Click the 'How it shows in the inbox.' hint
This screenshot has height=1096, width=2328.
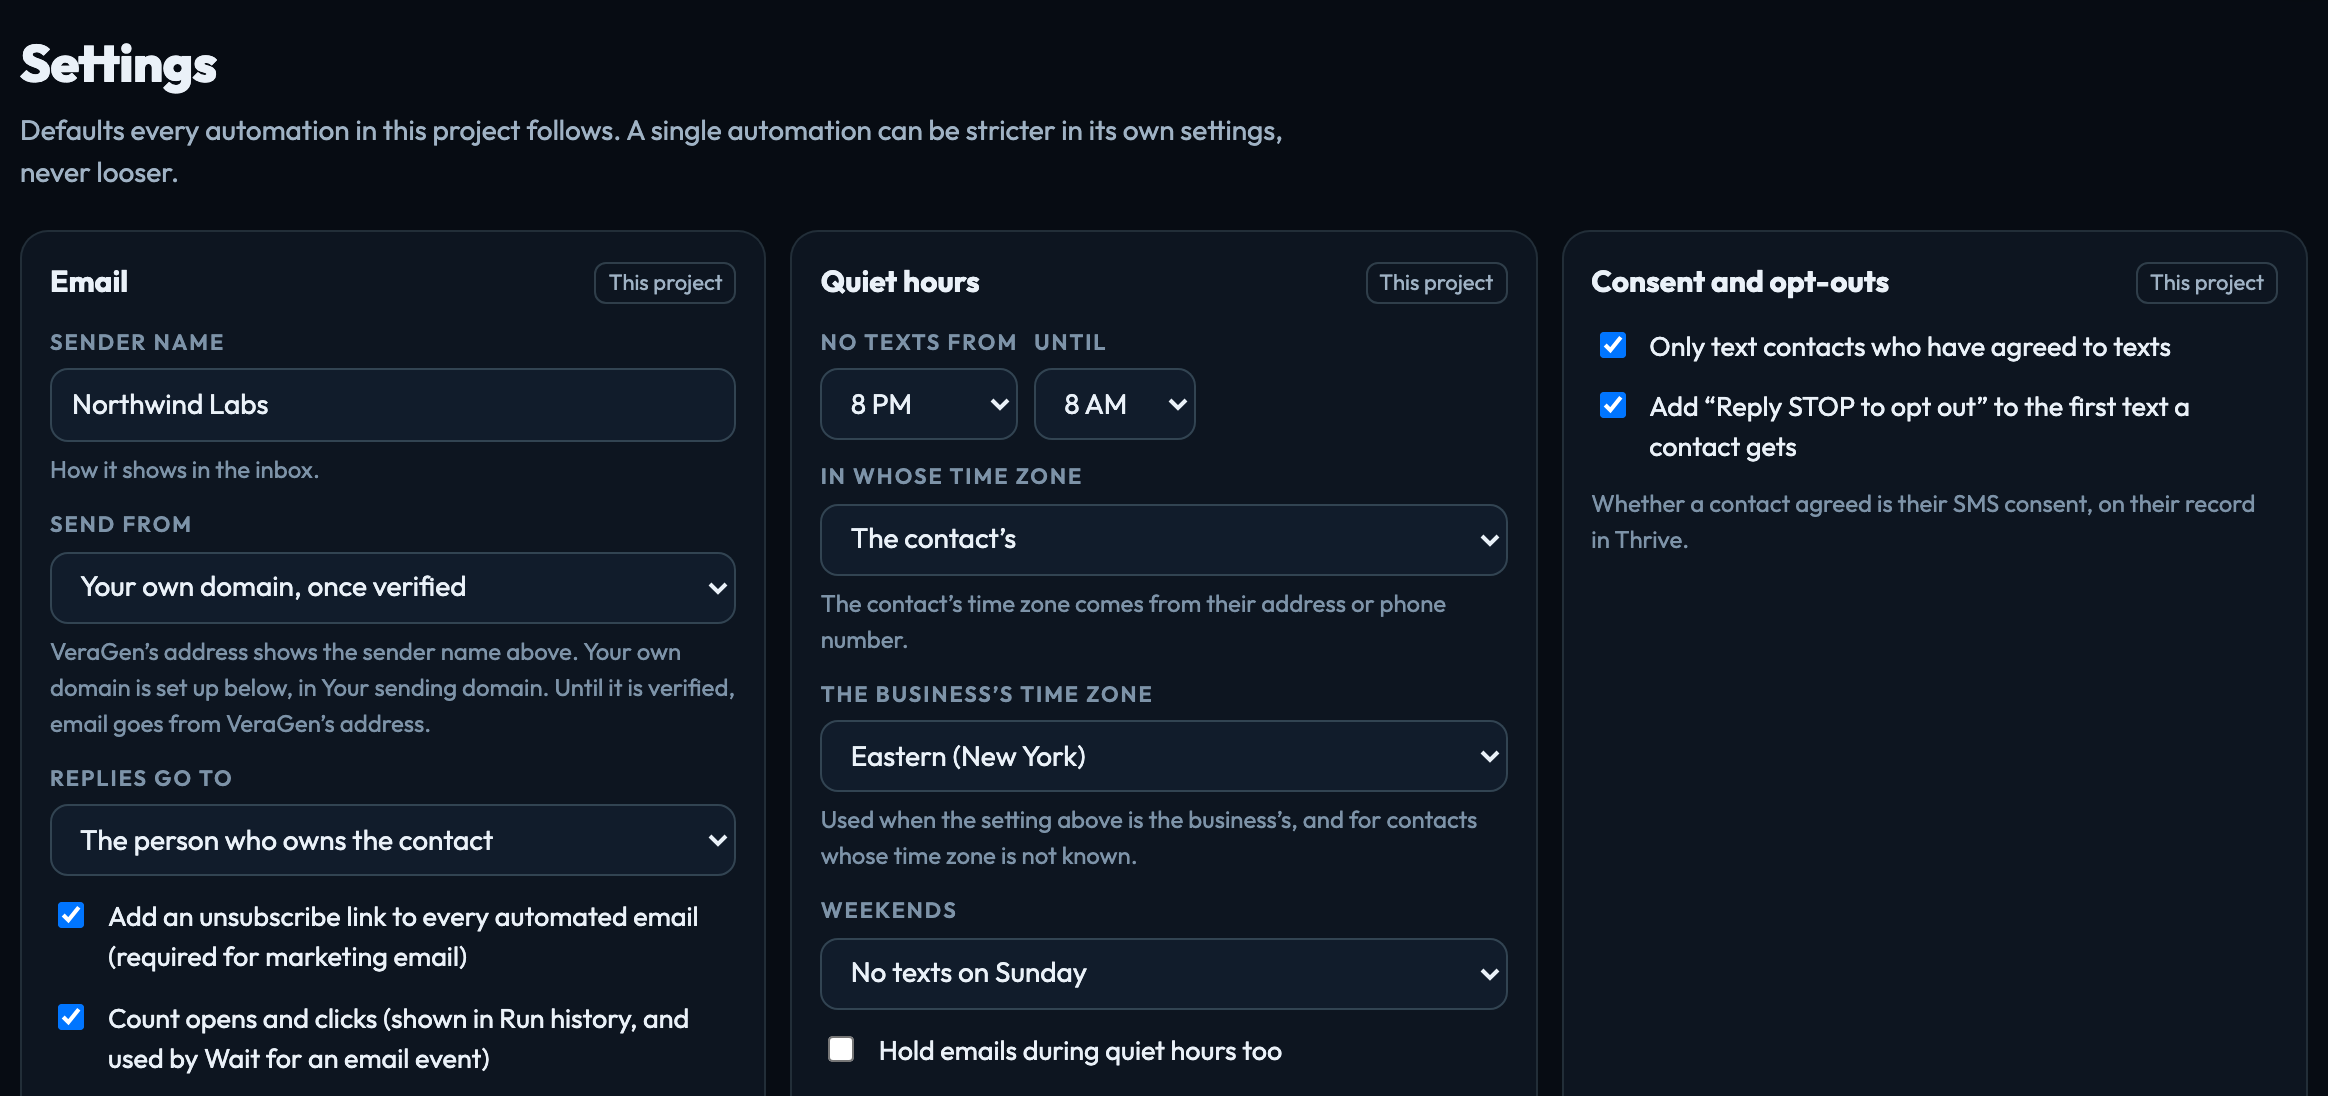(x=185, y=470)
